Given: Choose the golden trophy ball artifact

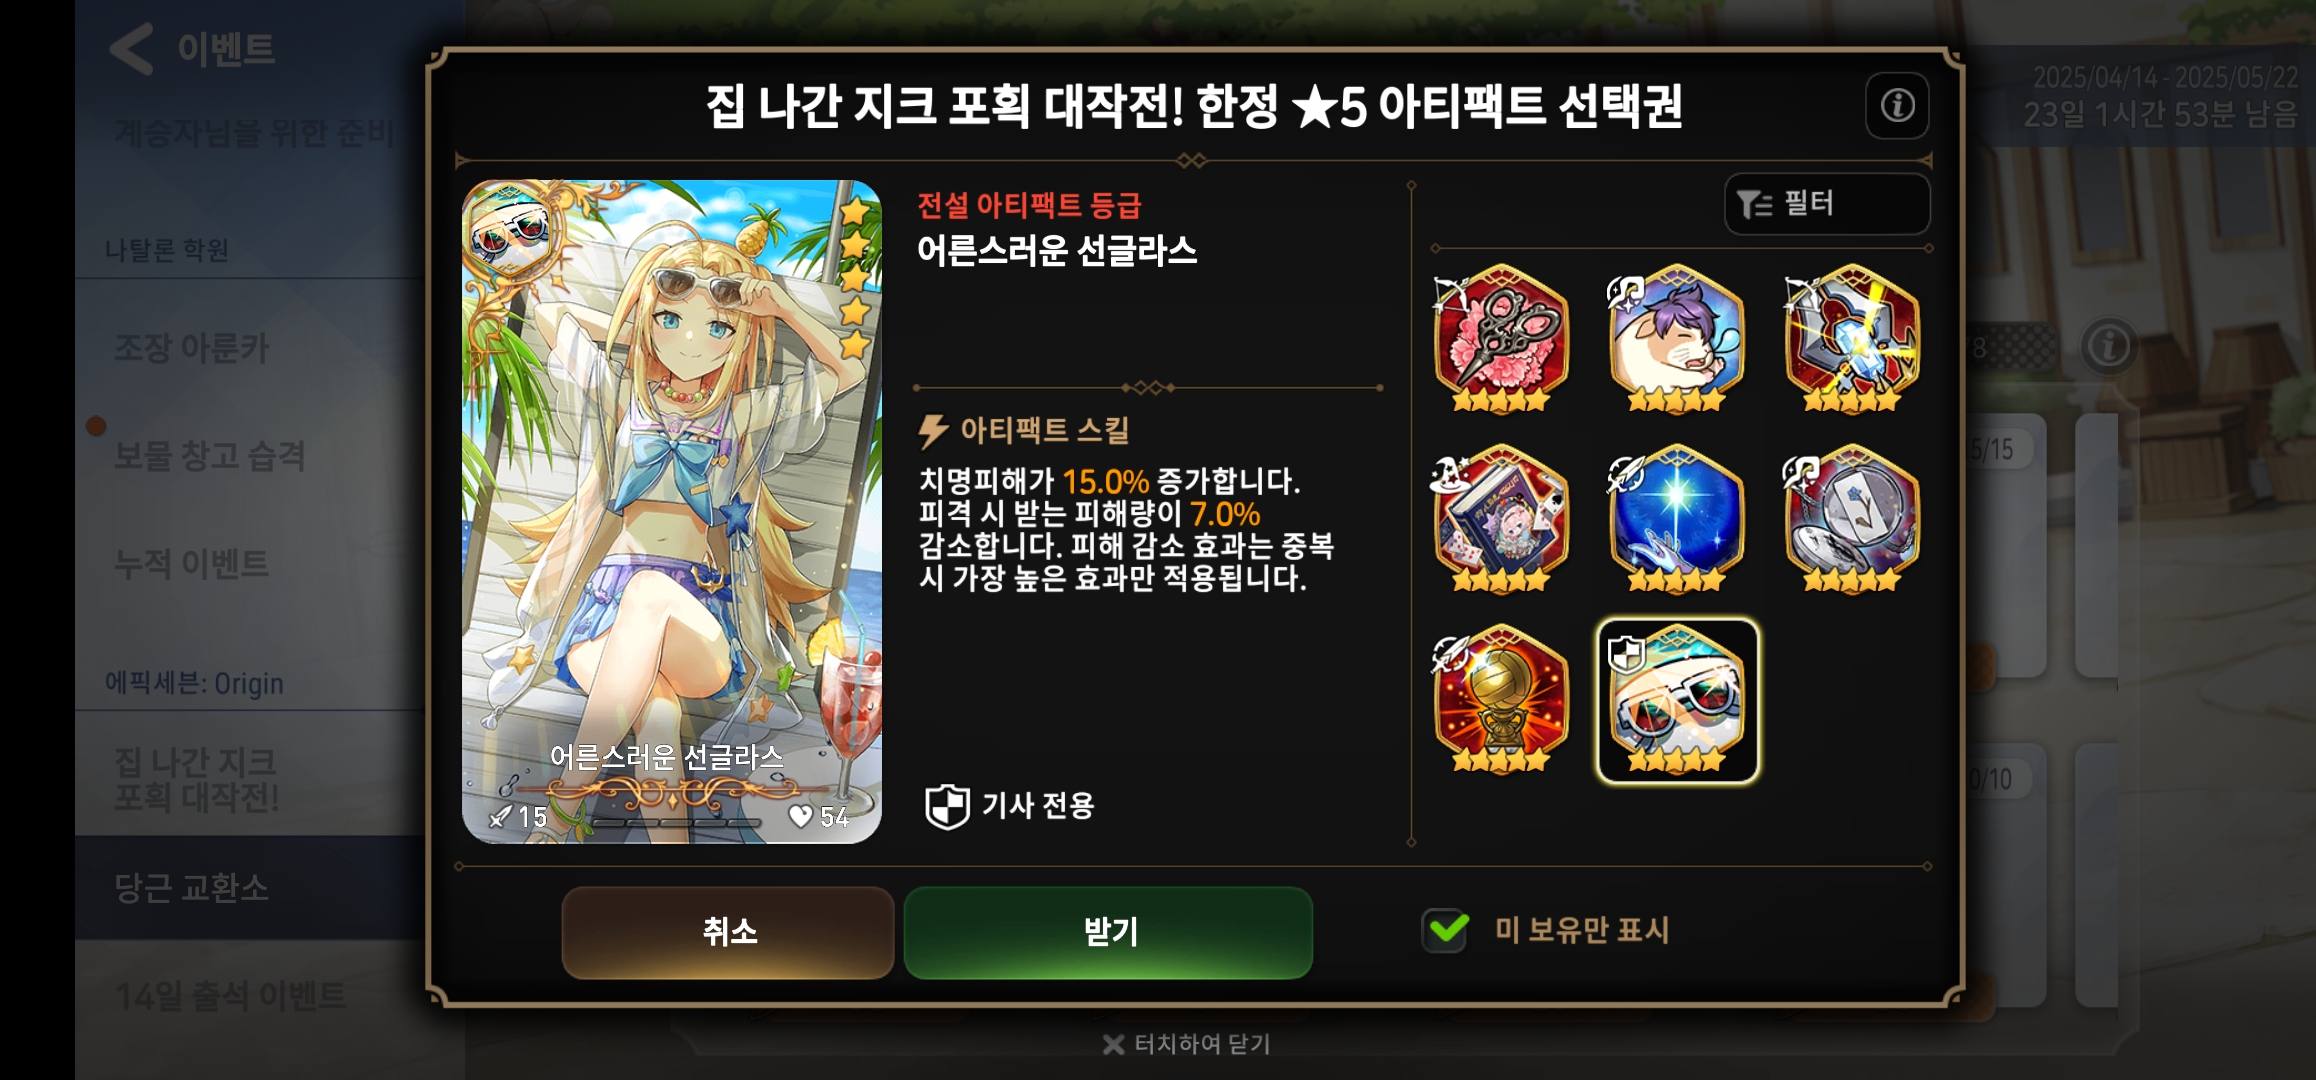Looking at the screenshot, I should [x=1500, y=698].
